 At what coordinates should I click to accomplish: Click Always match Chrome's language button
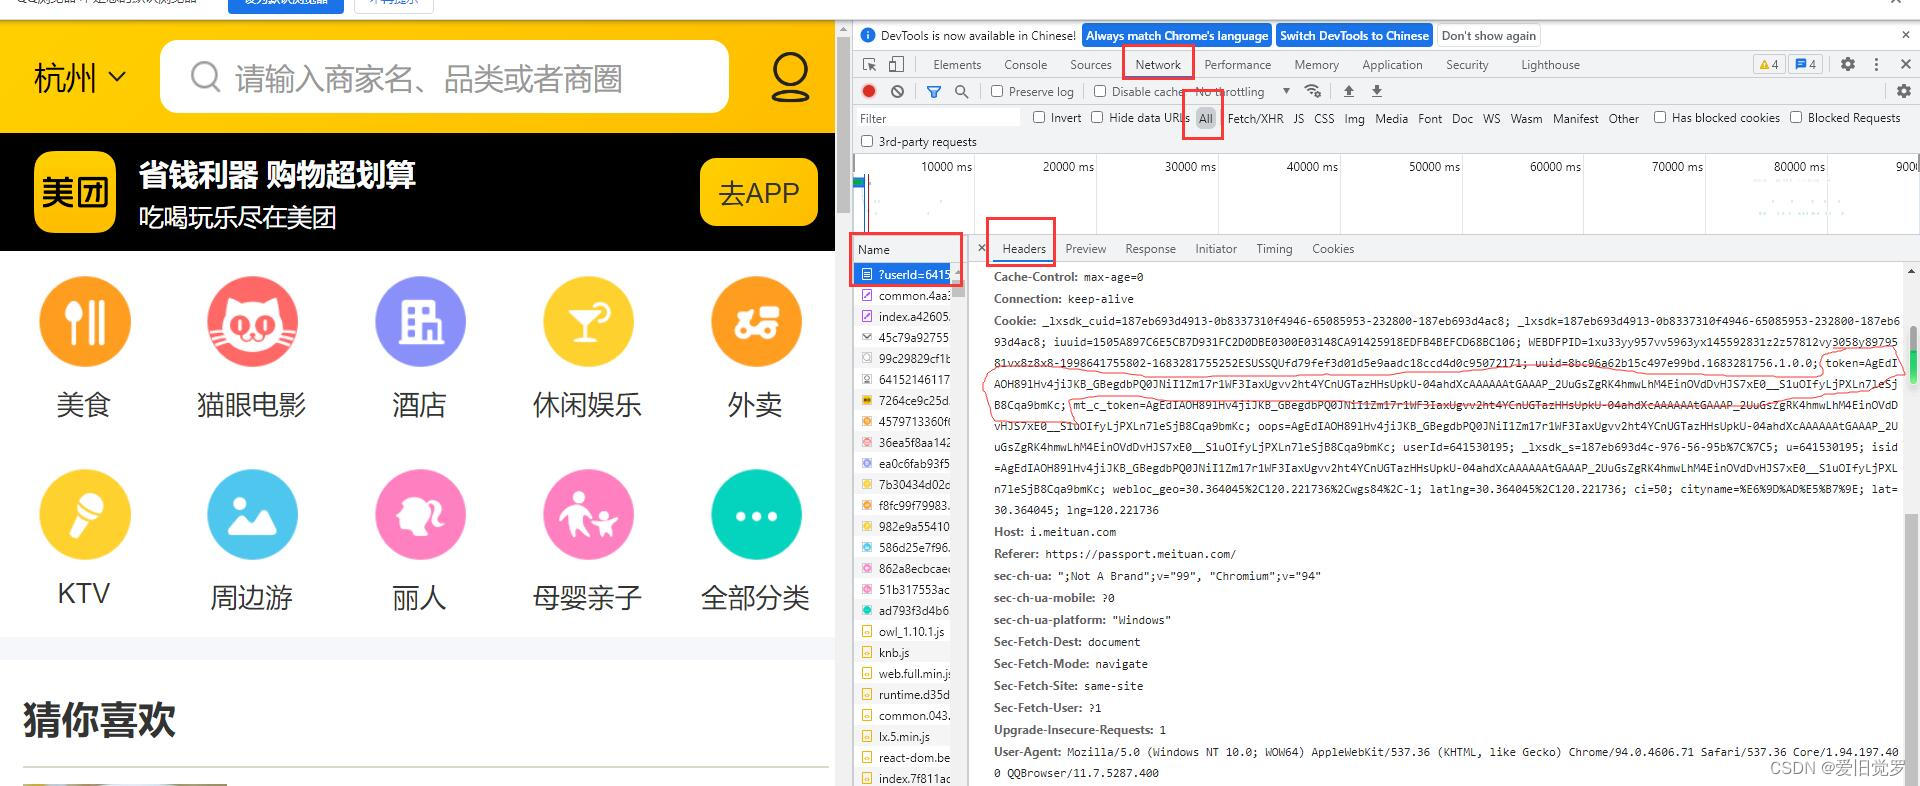click(1177, 35)
